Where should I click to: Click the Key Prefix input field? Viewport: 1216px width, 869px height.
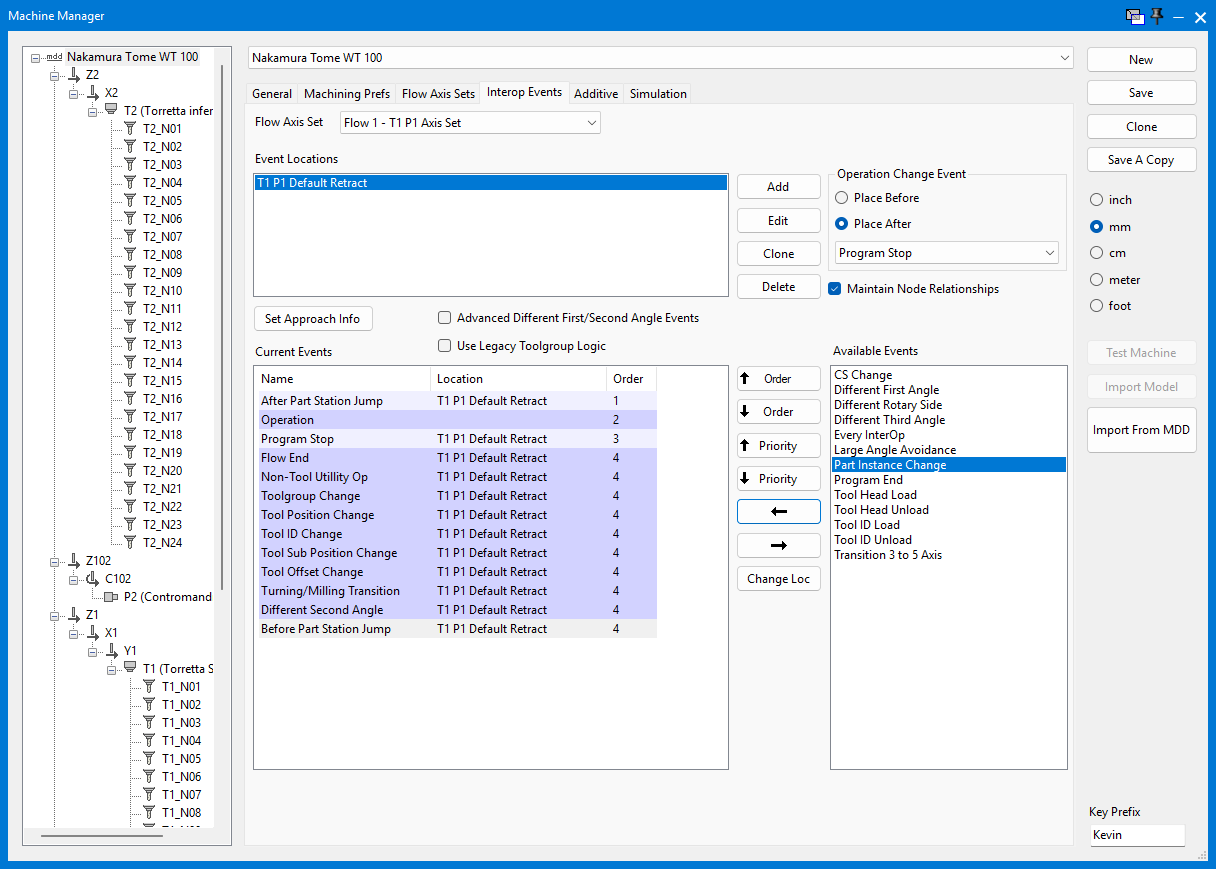(1137, 835)
